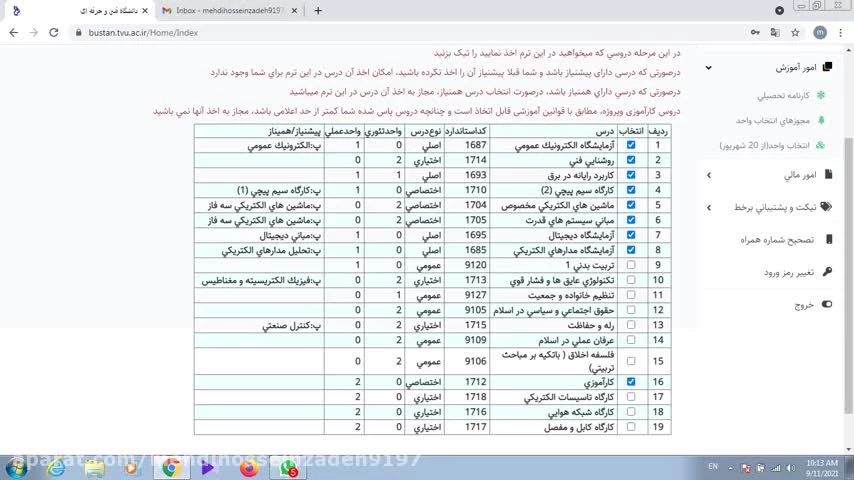The width and height of the screenshot is (854, 480).
Task: Go back using the browser back arrow
Action: 13,32
